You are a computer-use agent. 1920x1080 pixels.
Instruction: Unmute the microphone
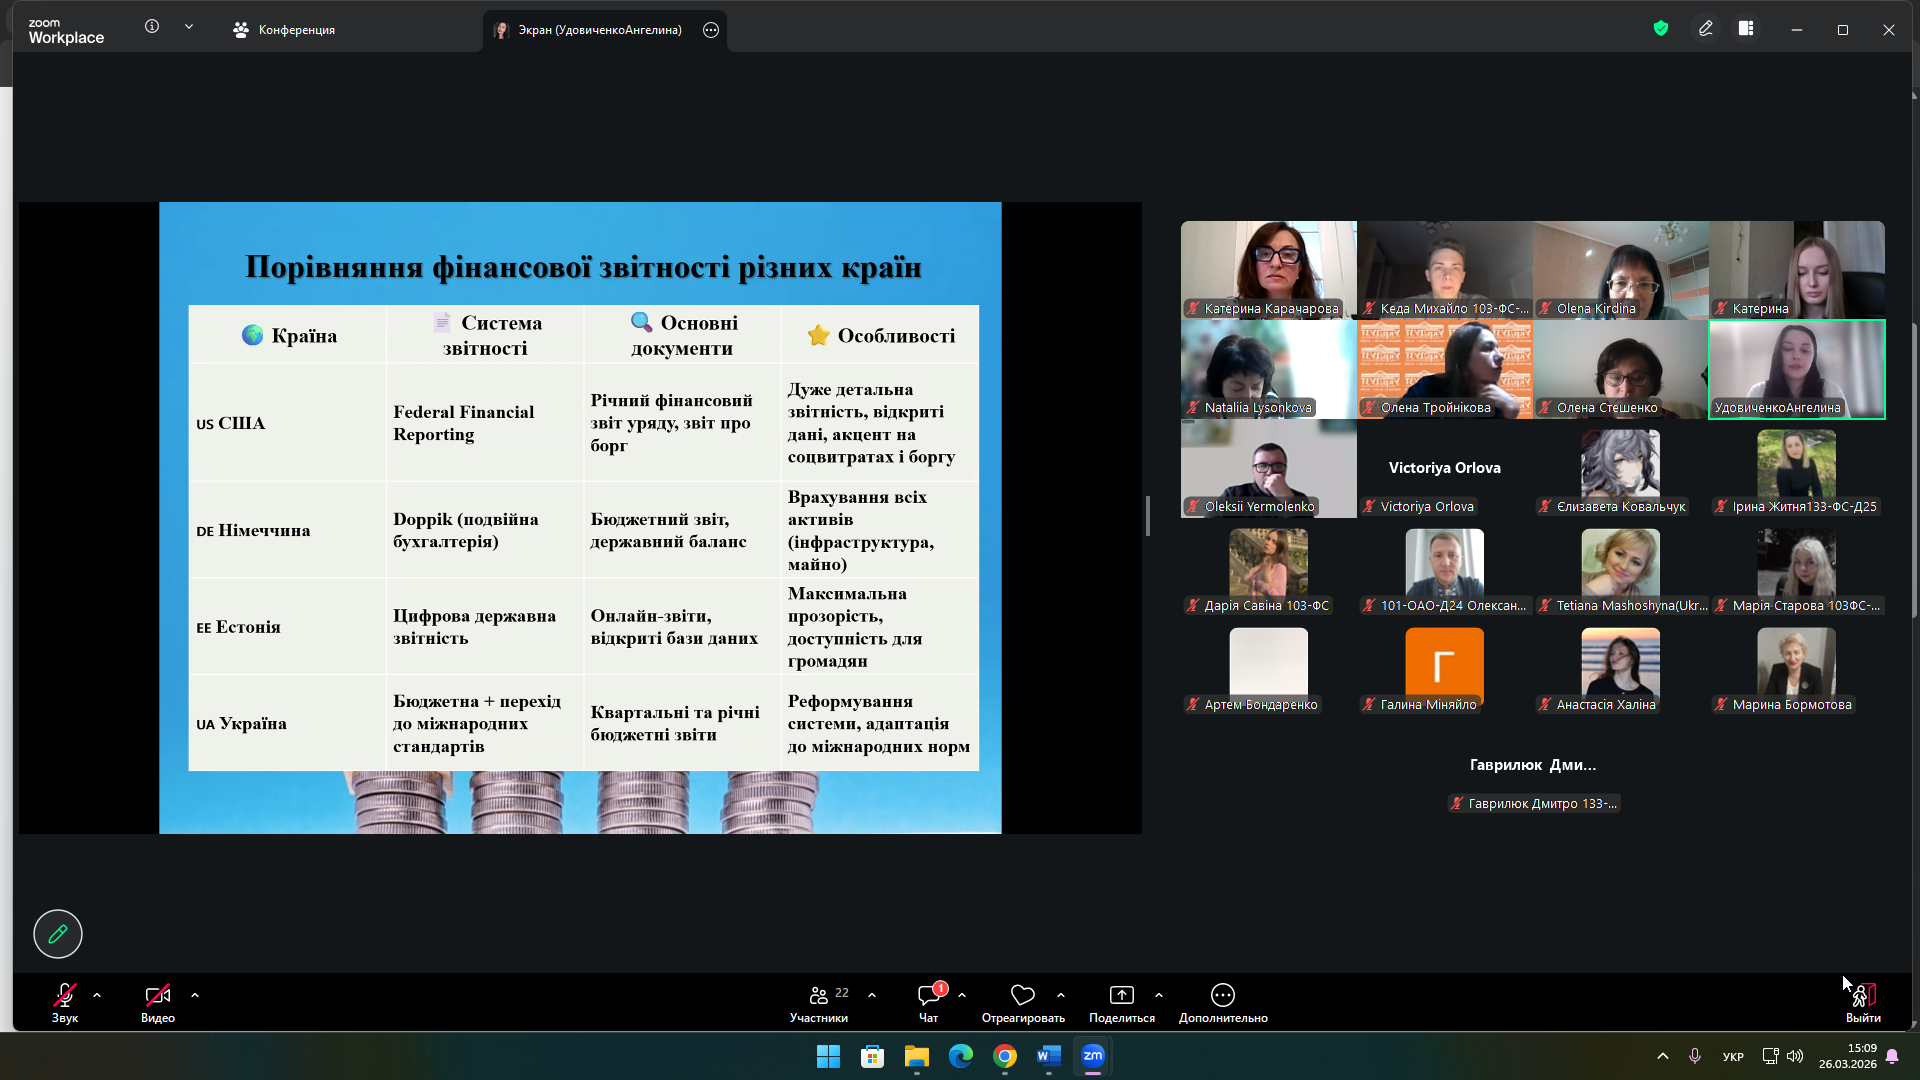65,995
